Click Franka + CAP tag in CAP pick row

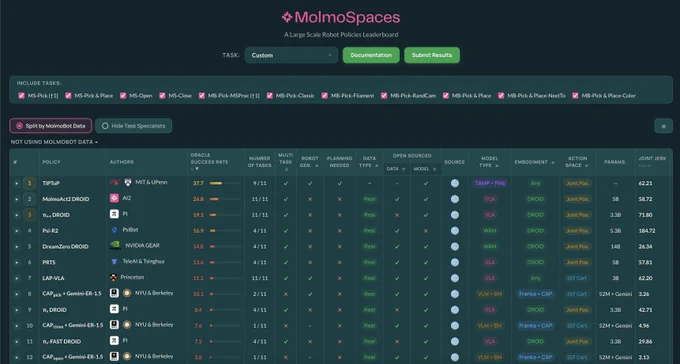coord(535,294)
